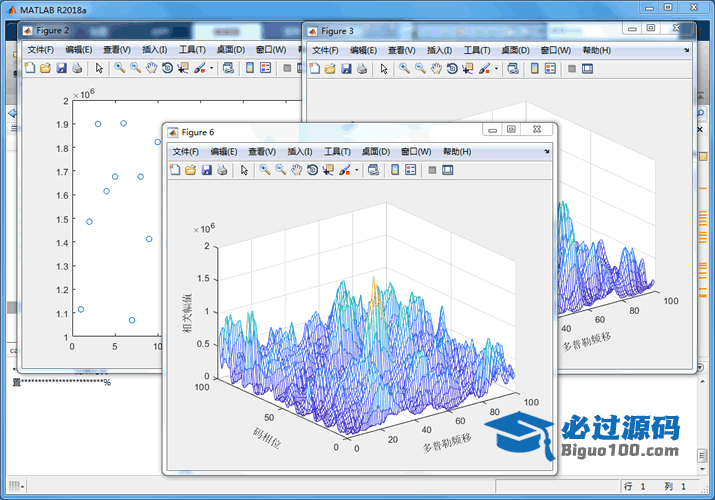Insert Colorbar icon in Figure 6

point(395,170)
